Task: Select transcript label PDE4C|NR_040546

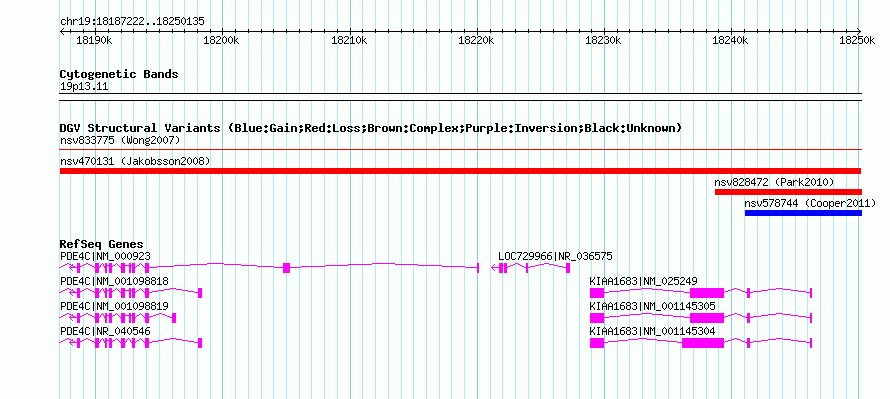Action: click(x=105, y=331)
